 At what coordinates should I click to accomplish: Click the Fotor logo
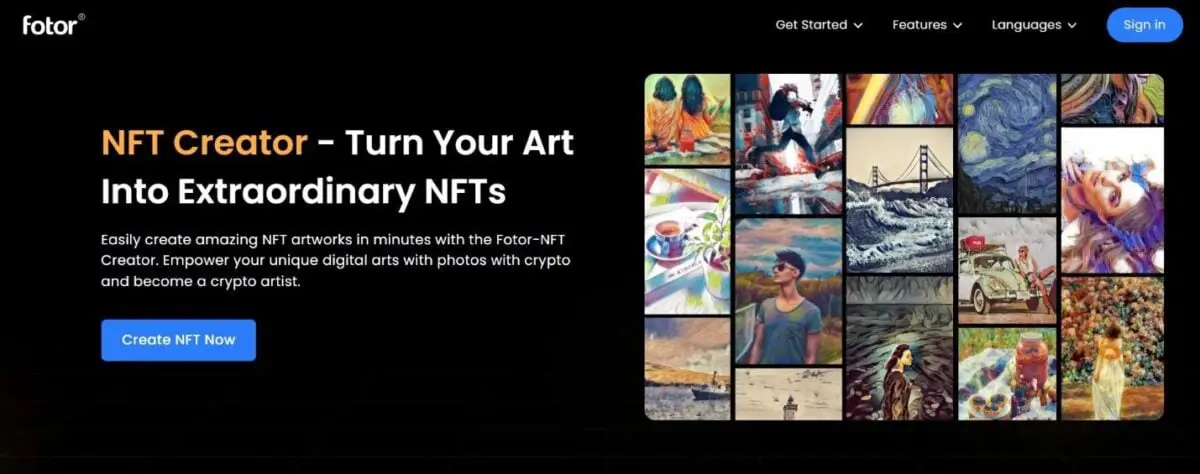coord(54,24)
